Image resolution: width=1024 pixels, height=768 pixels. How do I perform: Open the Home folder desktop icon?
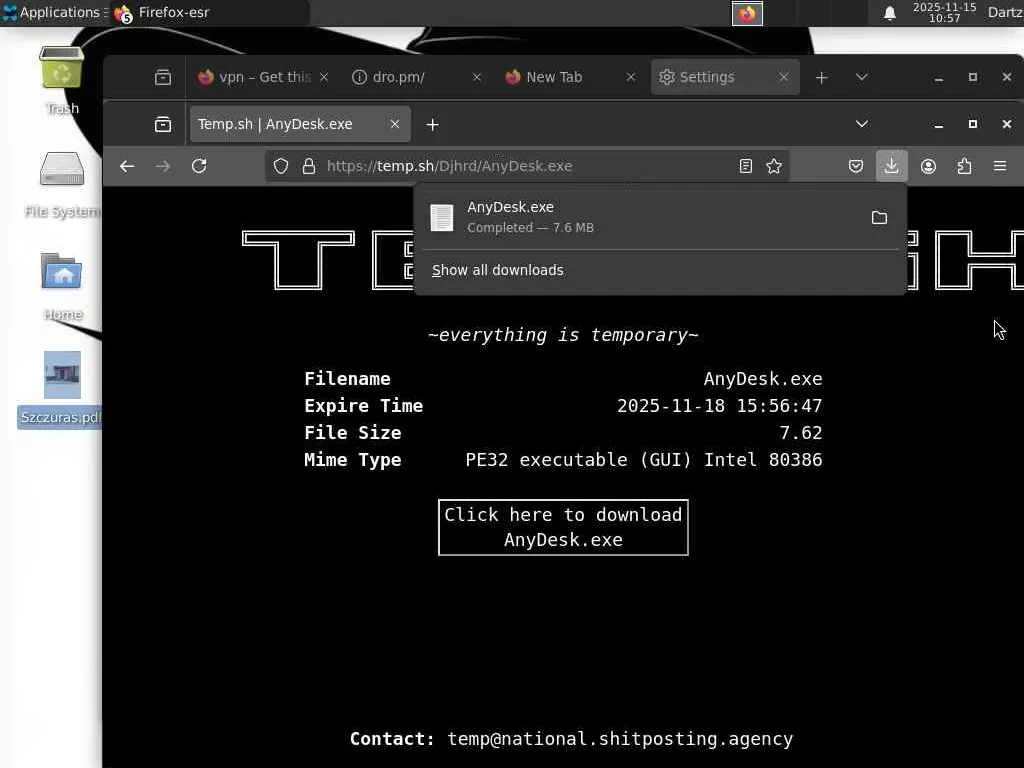coord(62,286)
